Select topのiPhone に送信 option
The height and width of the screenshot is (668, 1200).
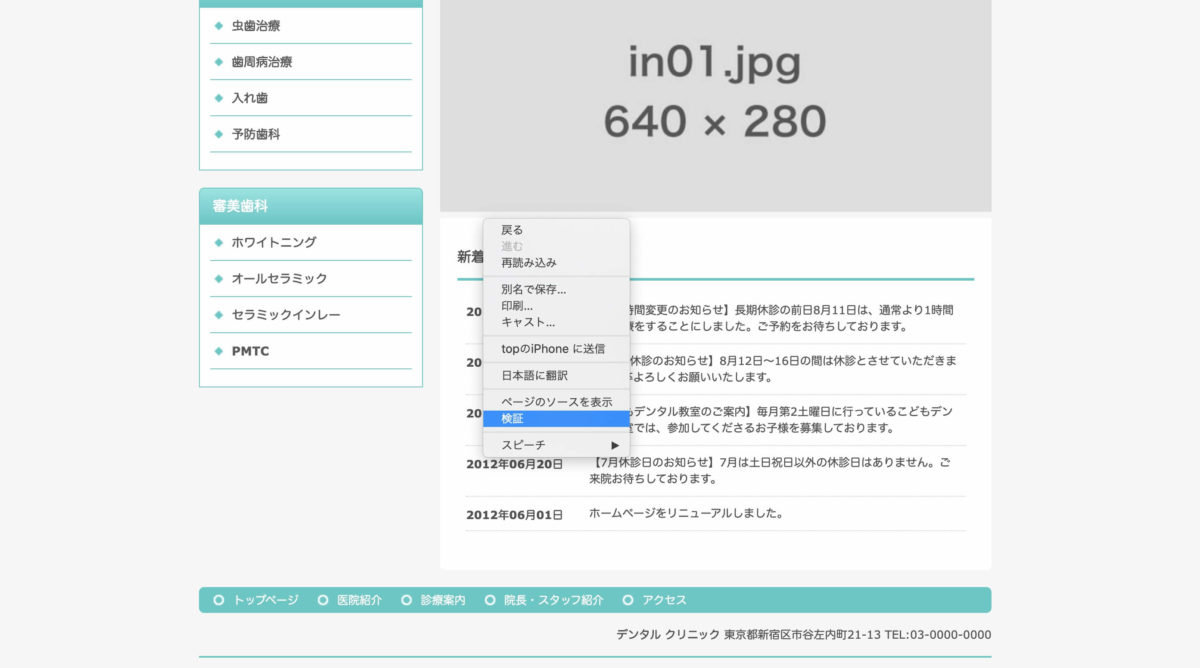tap(555, 349)
